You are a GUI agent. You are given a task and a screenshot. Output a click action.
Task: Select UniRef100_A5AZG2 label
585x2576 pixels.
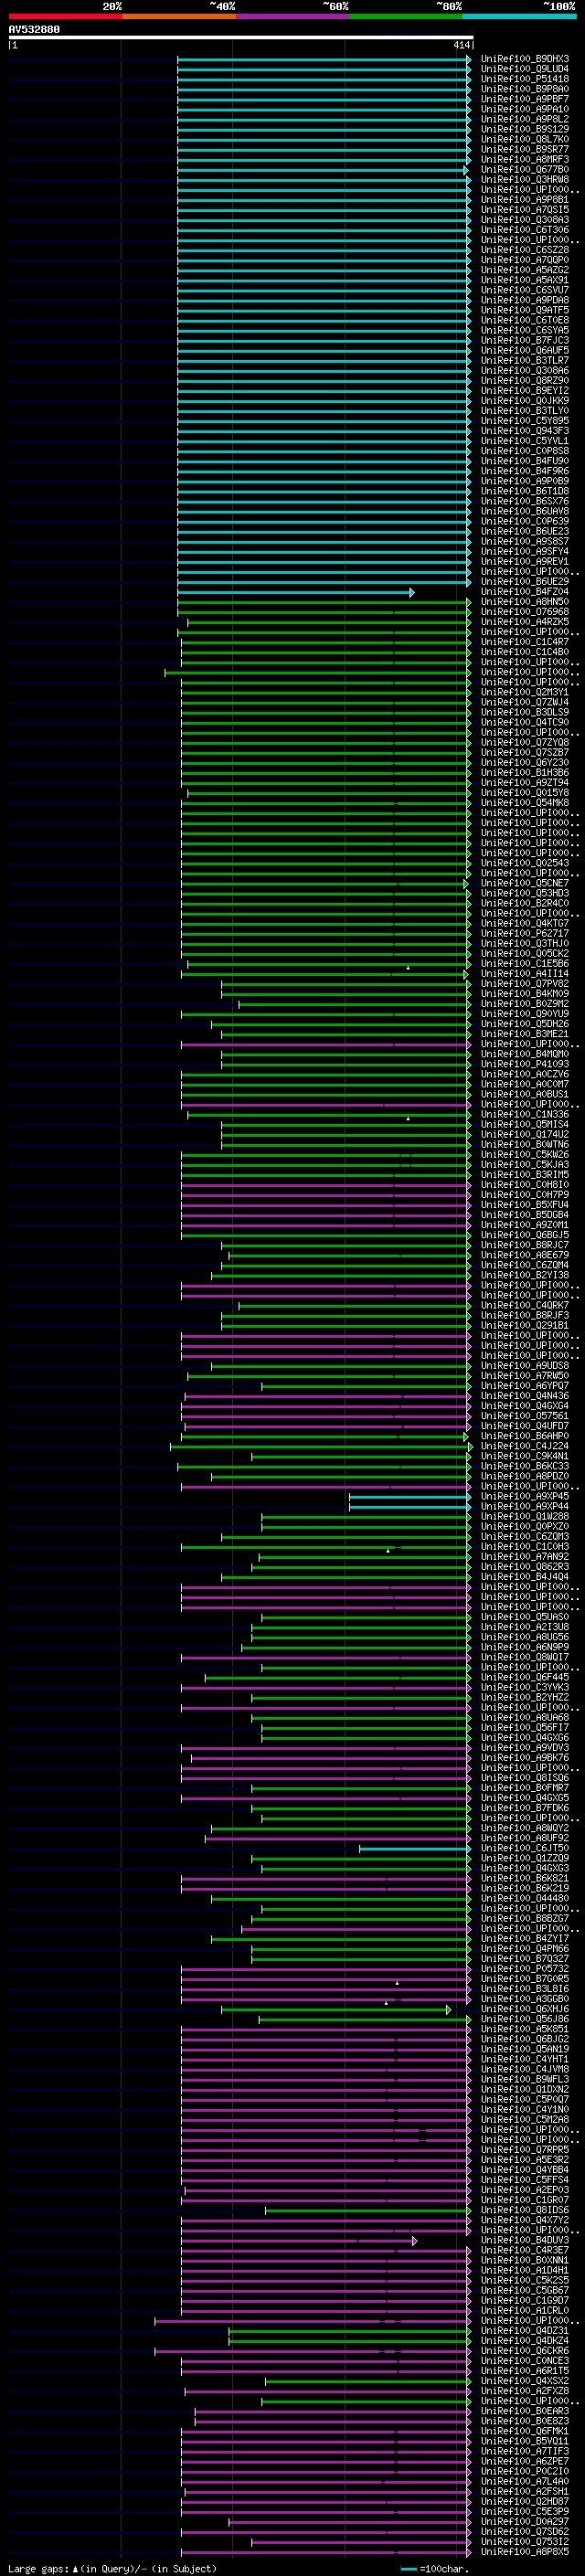pyautogui.click(x=525, y=270)
